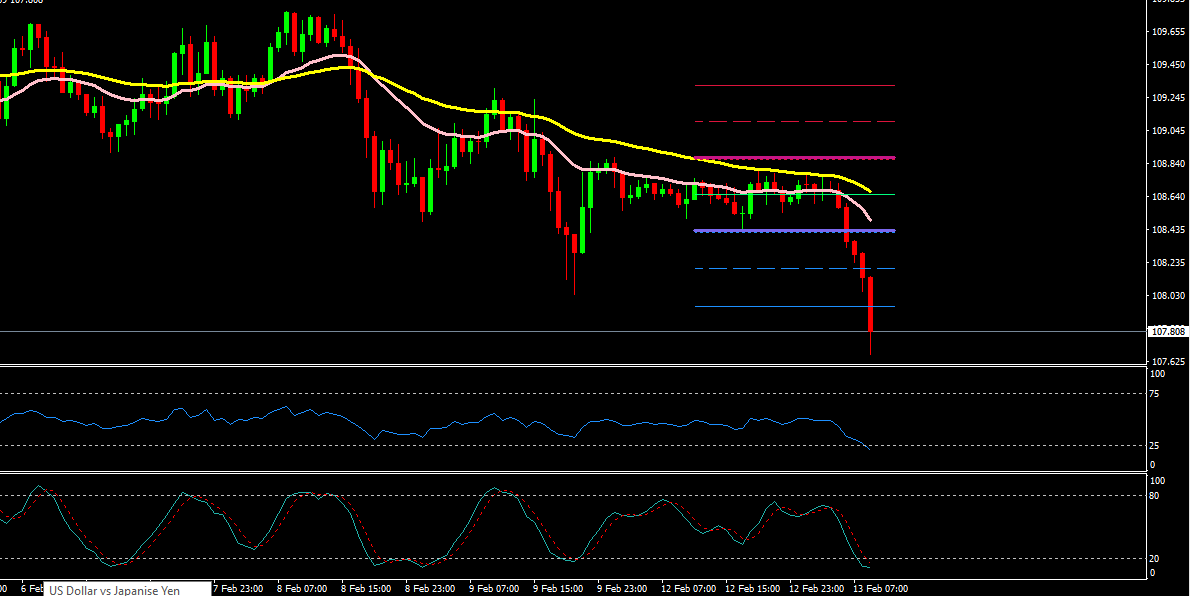Click the last large red candlestick

click(x=870, y=304)
